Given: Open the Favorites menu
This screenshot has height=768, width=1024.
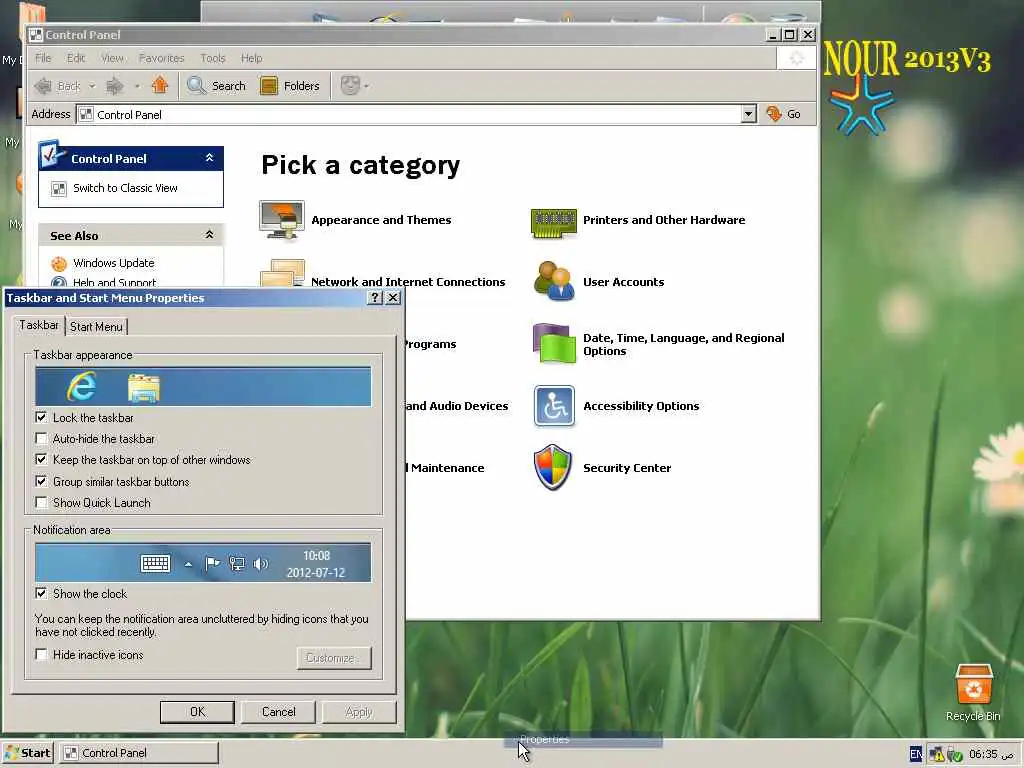Looking at the screenshot, I should 161,58.
